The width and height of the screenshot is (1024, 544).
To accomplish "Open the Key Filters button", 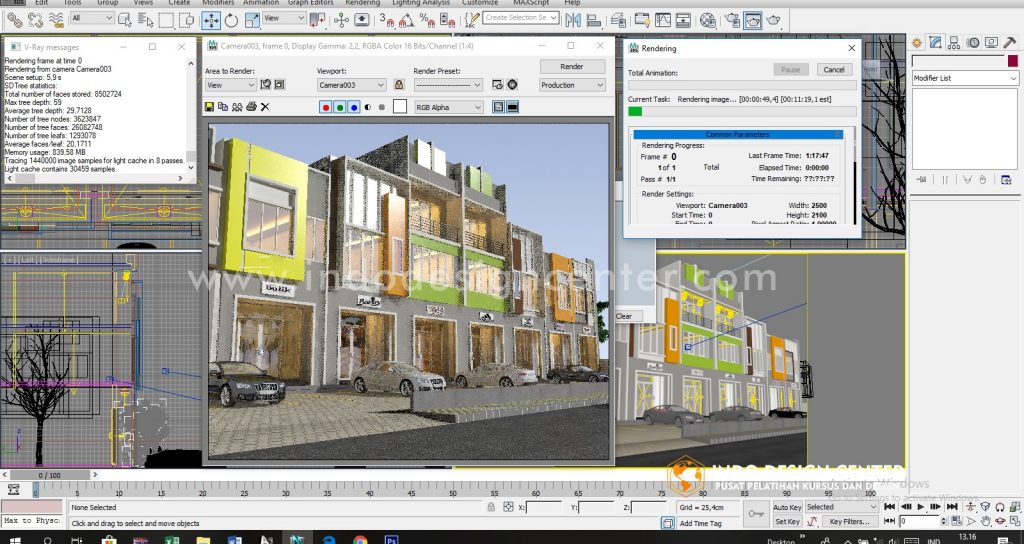I will pyautogui.click(x=850, y=522).
